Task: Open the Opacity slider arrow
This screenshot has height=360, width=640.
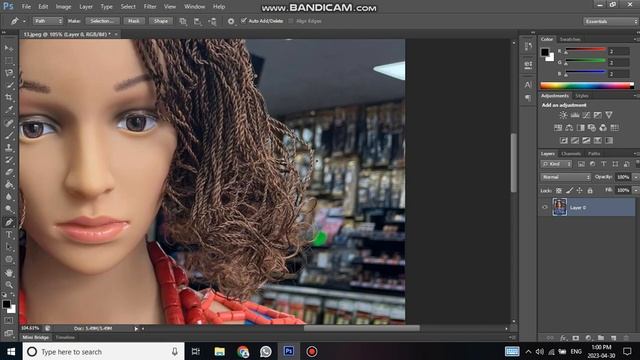Action: (636, 177)
